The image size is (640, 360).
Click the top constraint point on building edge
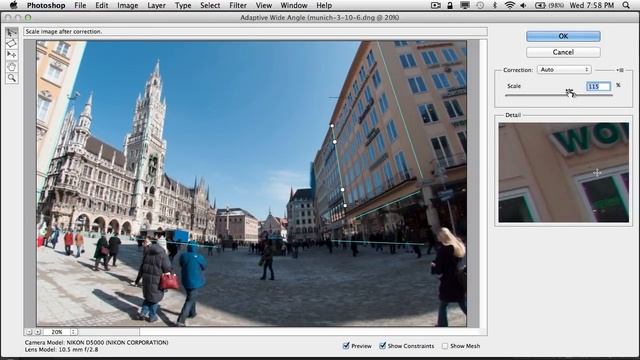[332, 126]
